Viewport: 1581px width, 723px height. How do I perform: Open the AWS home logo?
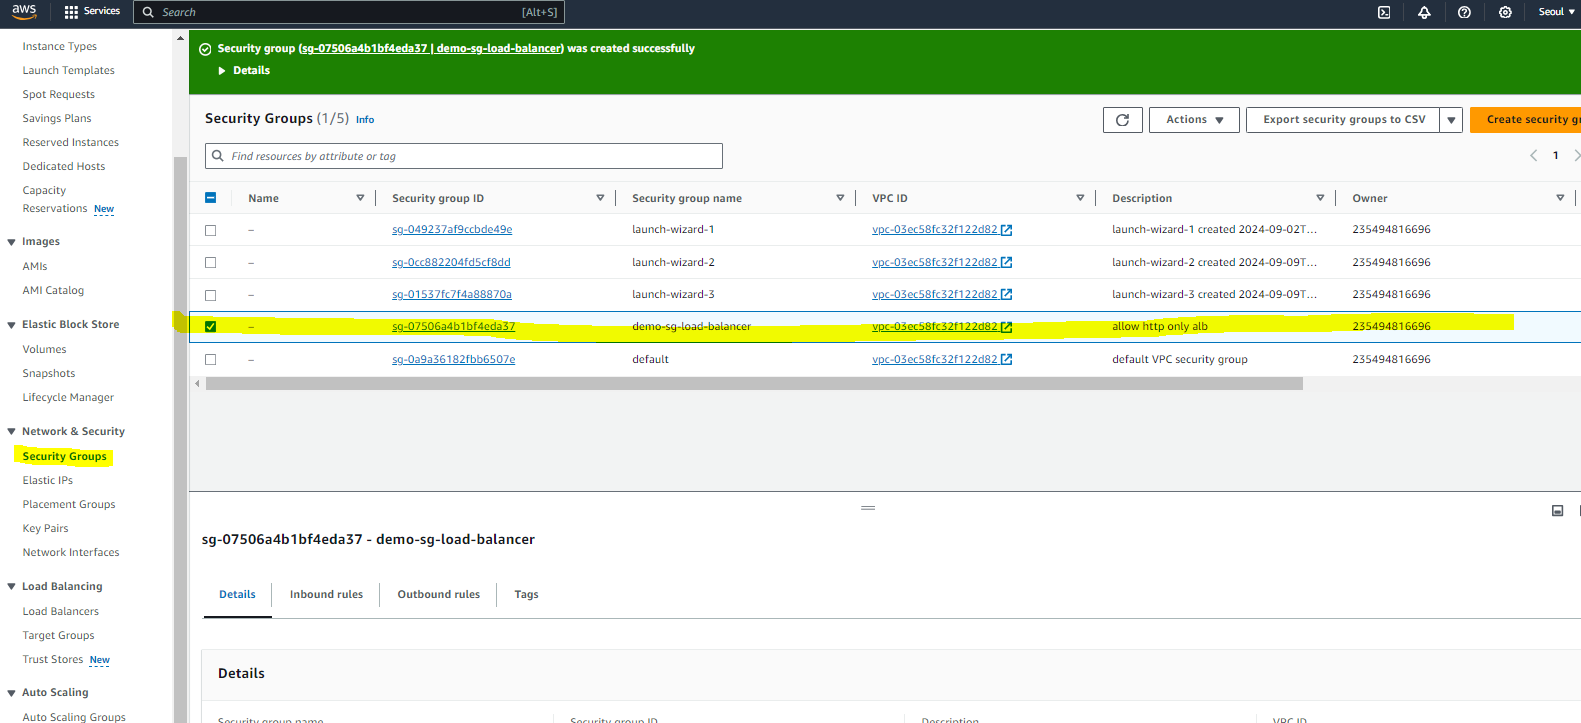(x=24, y=11)
